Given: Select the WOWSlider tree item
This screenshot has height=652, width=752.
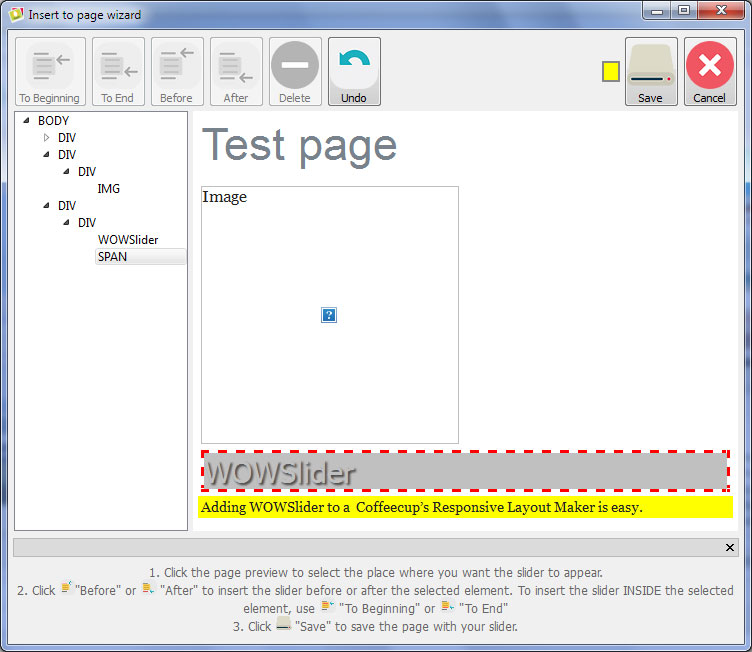Looking at the screenshot, I should [x=128, y=239].
